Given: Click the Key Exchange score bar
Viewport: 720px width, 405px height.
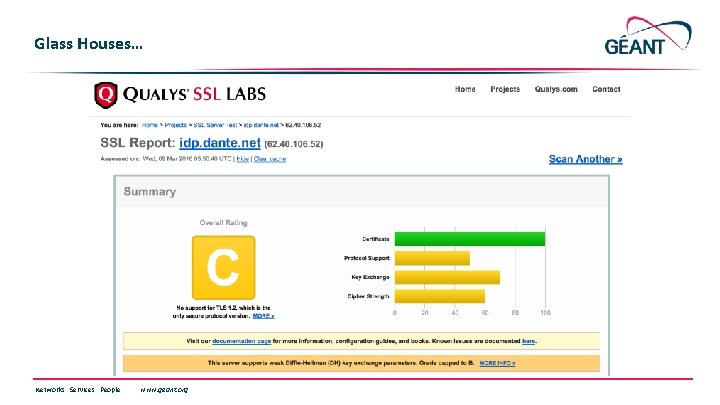Looking at the screenshot, I should point(447,277).
